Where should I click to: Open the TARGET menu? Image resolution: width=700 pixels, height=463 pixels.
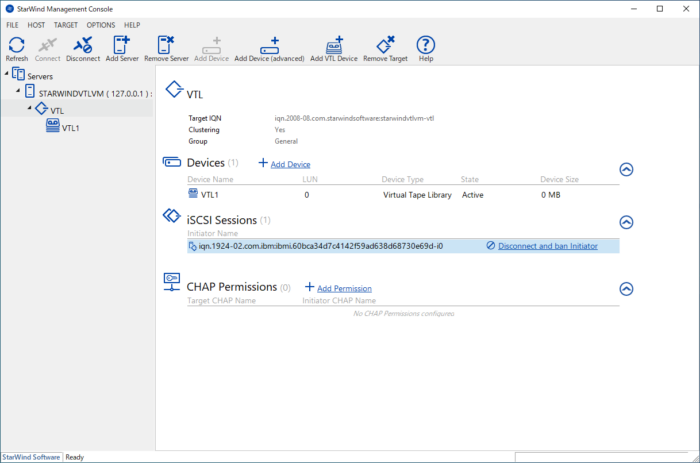tap(66, 25)
